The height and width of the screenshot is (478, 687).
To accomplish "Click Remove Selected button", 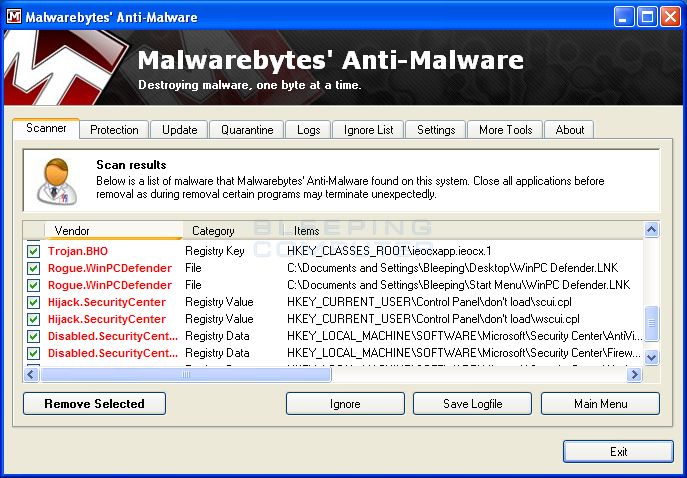I will [x=94, y=404].
